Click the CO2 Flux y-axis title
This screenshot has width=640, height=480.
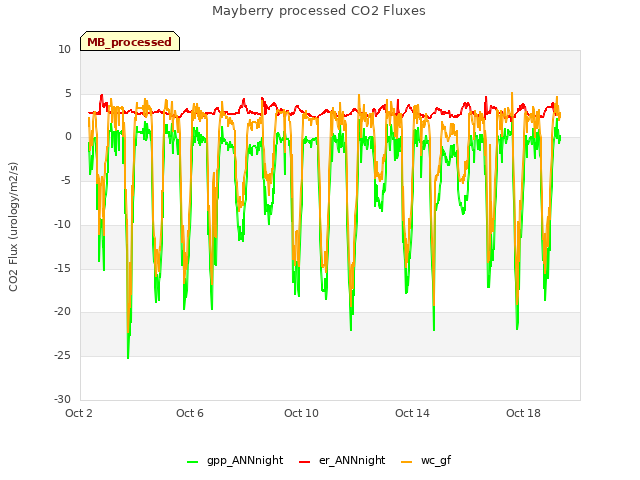point(13,227)
